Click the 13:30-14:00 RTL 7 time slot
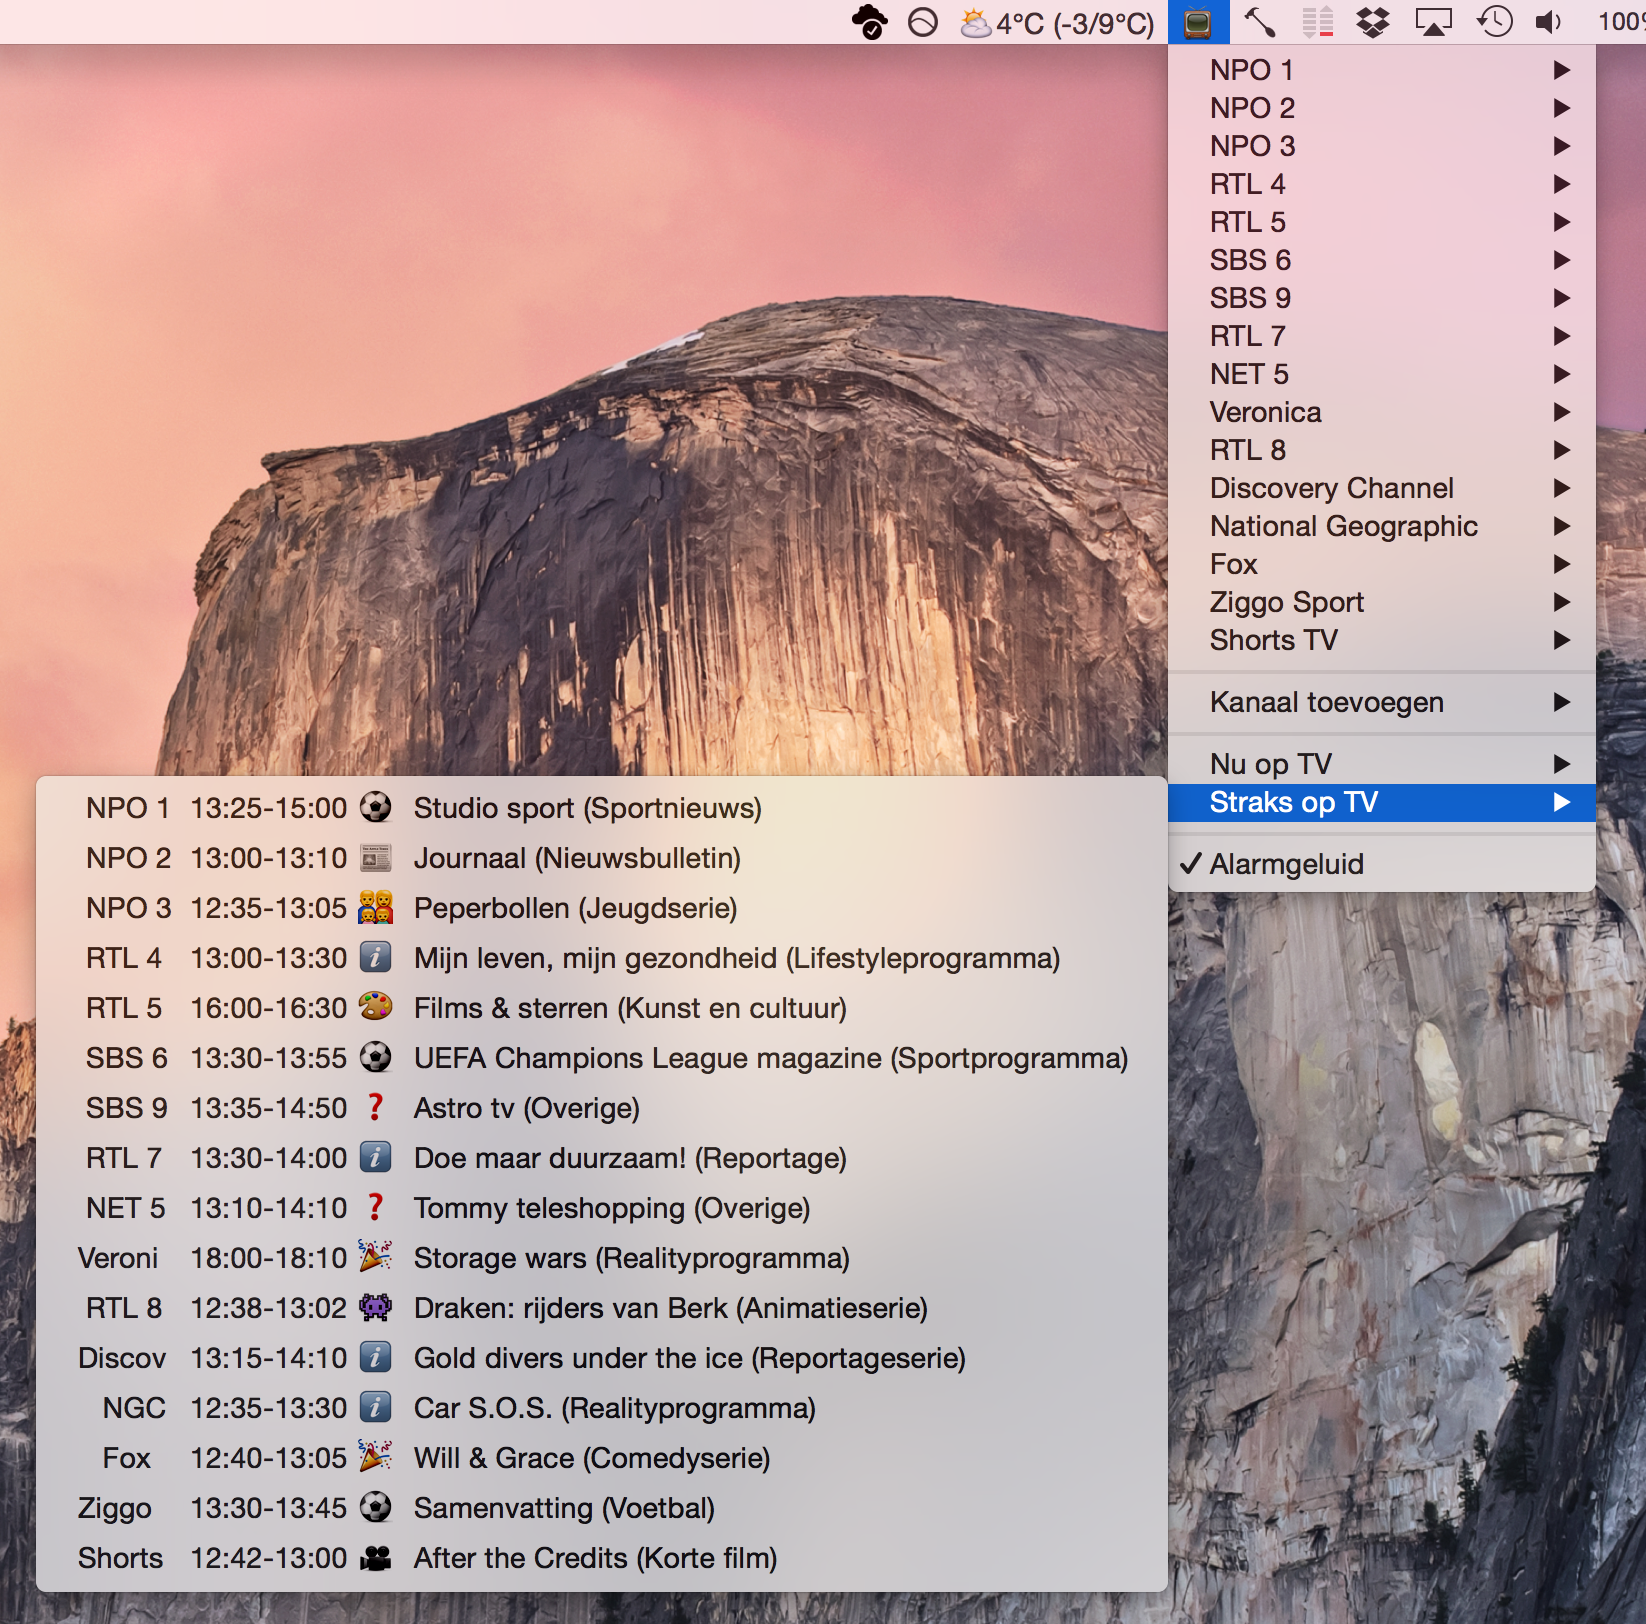This screenshot has width=1646, height=1624. pos(269,1158)
